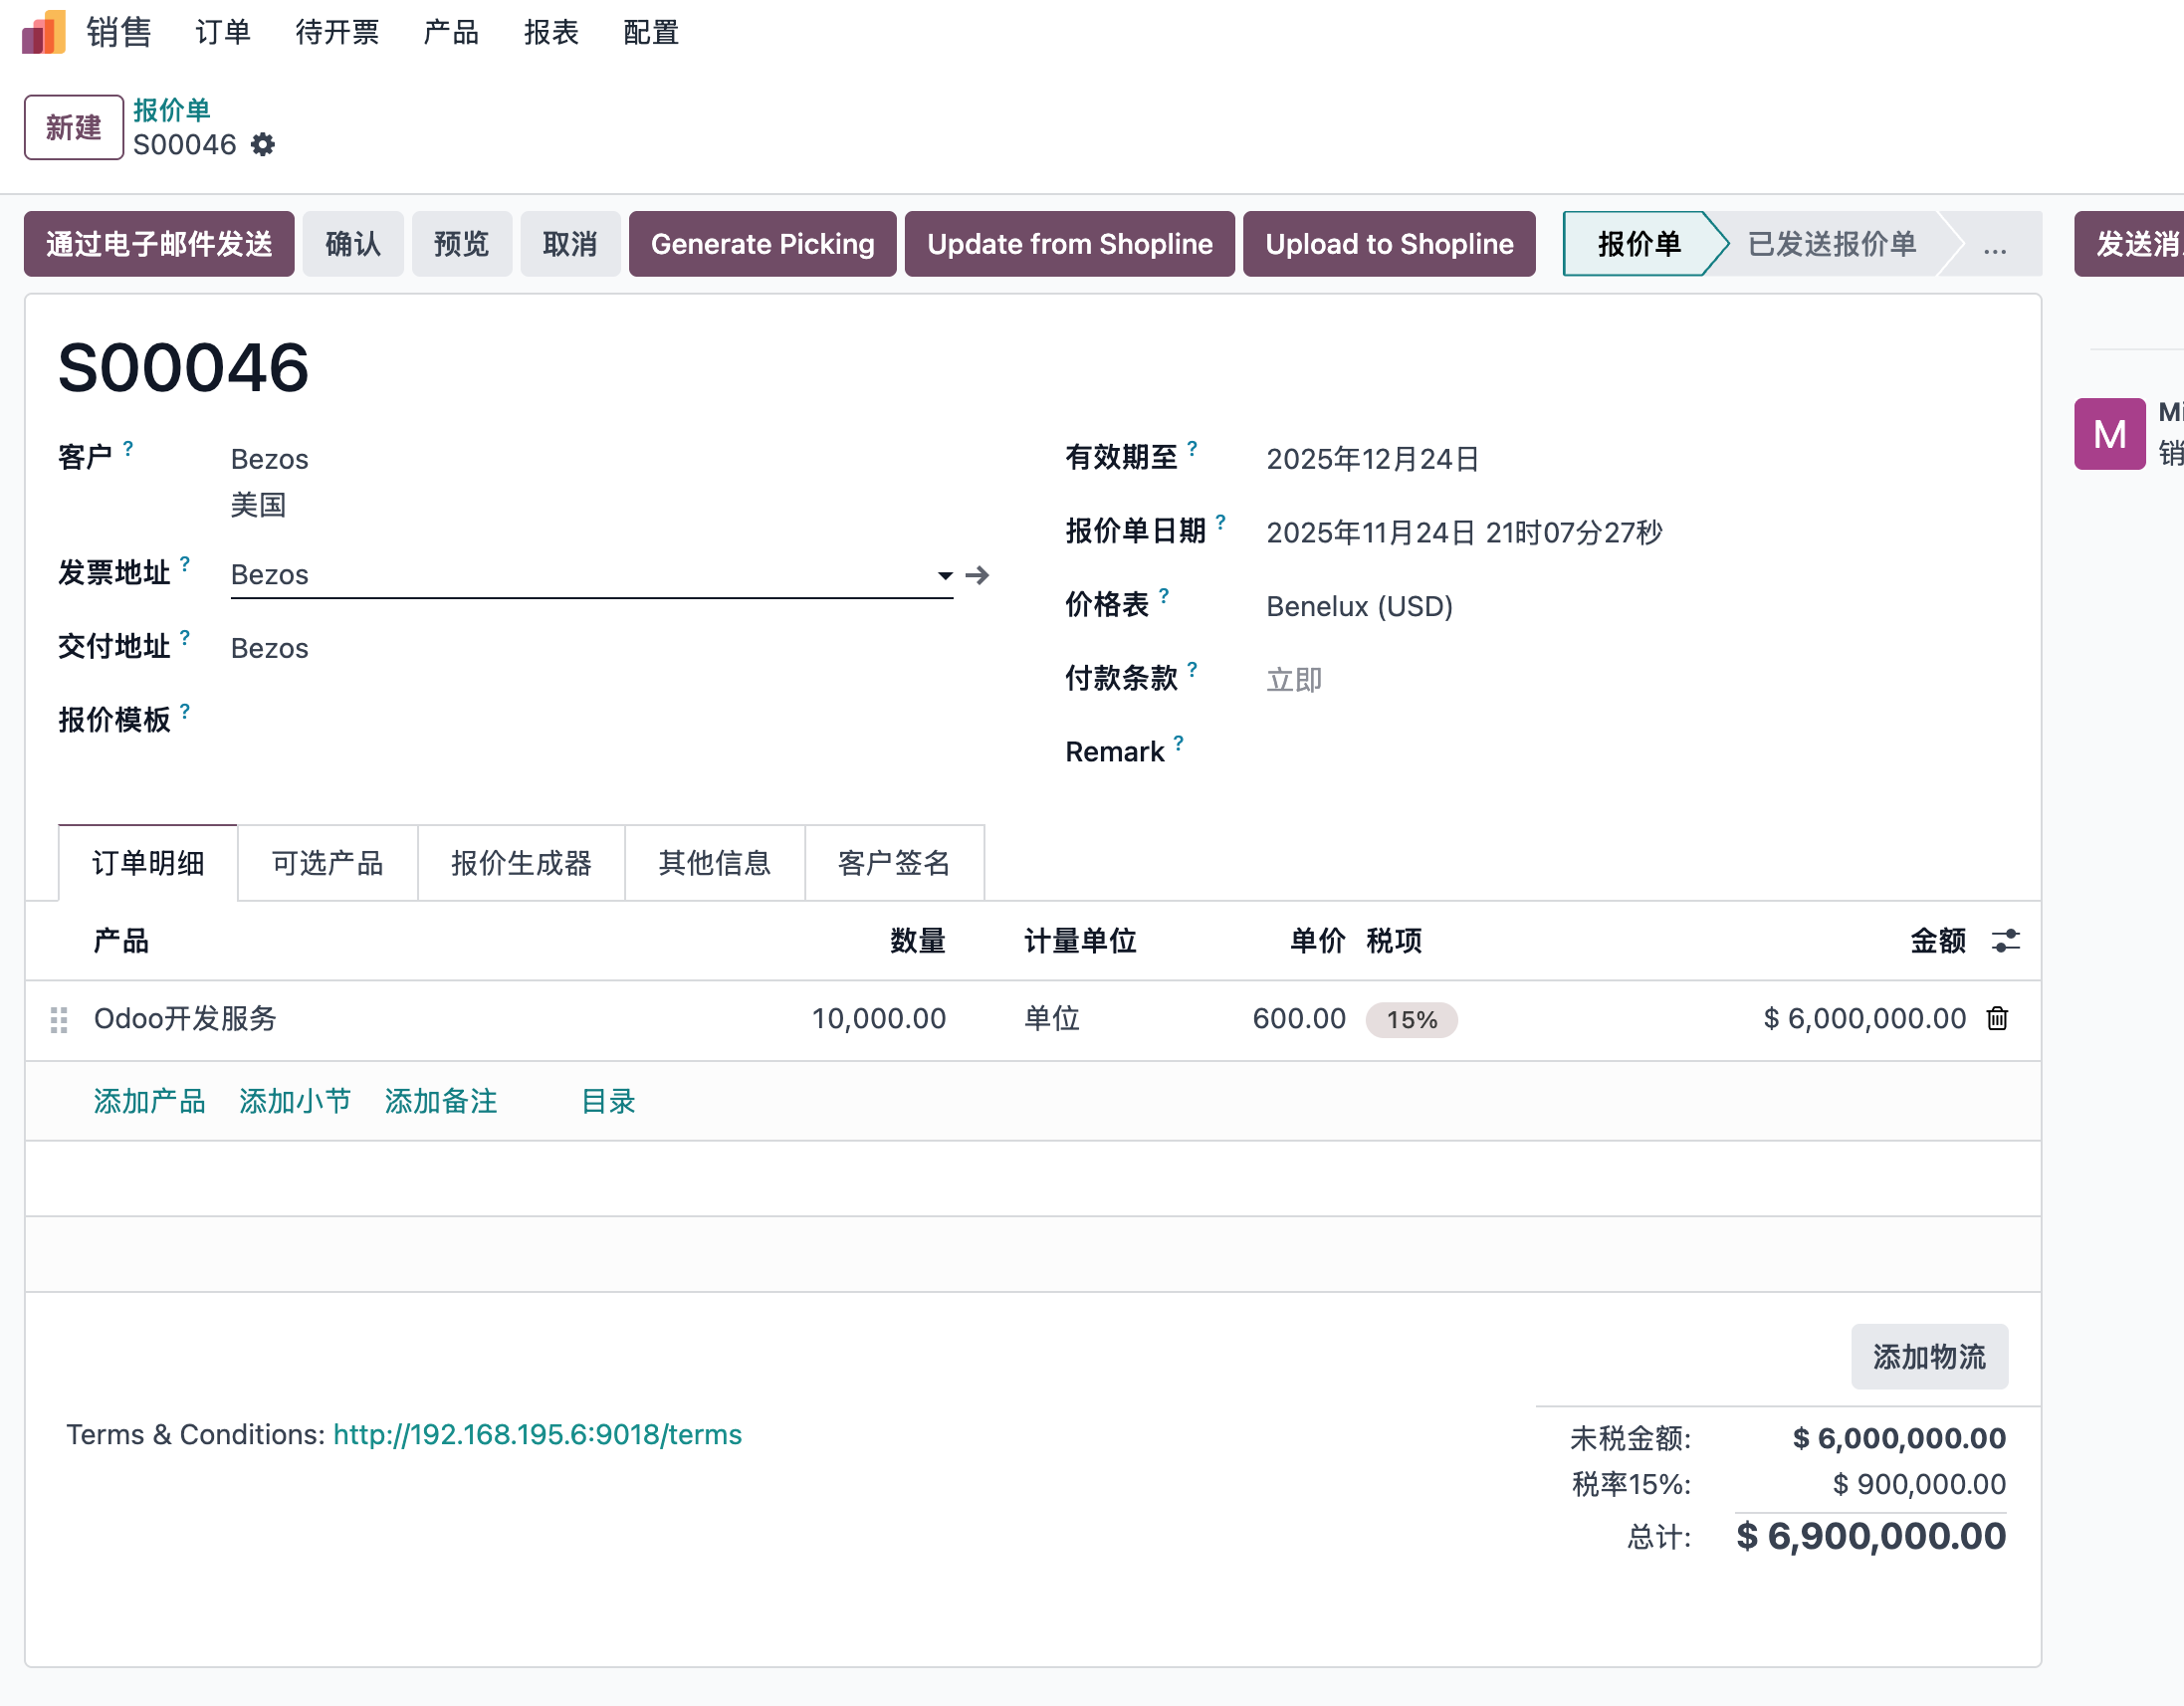The height and width of the screenshot is (1706, 2184).
Task: Open the gear actions menu beside S00046
Action: [x=262, y=145]
